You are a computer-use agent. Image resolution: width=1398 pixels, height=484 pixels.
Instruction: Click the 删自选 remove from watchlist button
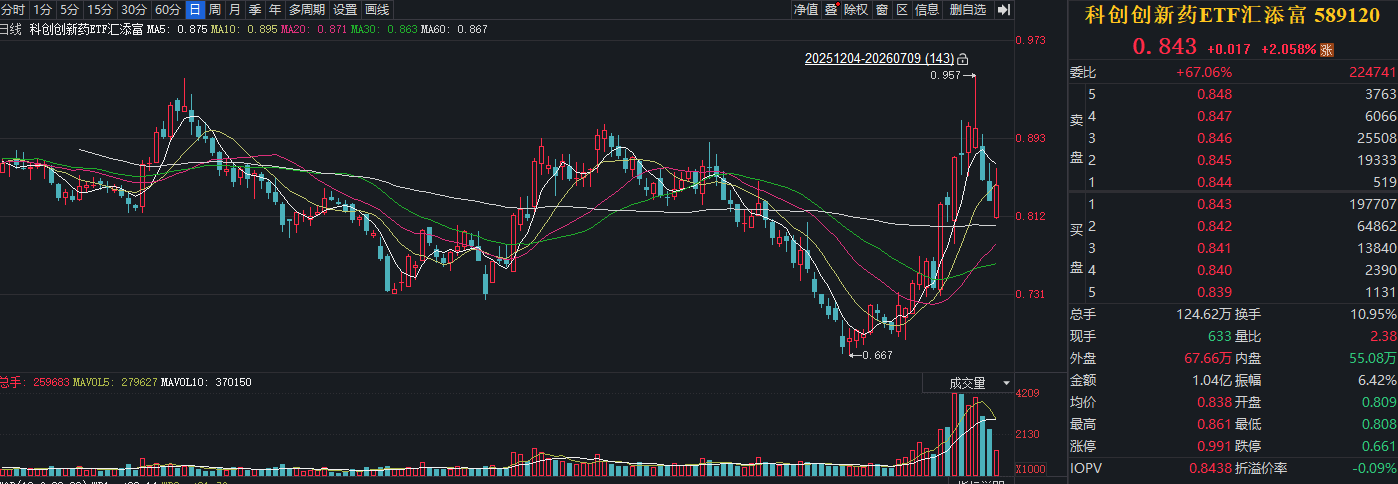click(x=968, y=9)
